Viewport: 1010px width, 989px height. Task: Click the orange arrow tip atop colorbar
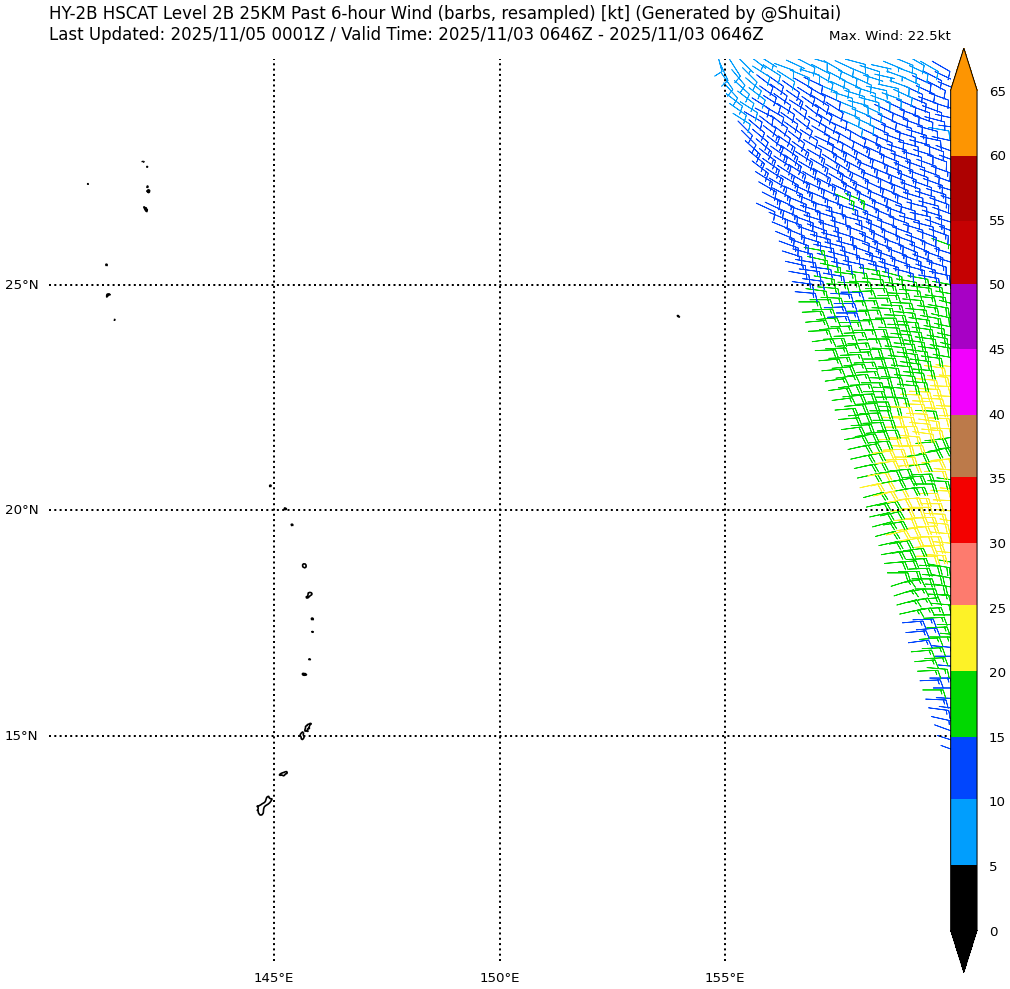click(x=963, y=70)
